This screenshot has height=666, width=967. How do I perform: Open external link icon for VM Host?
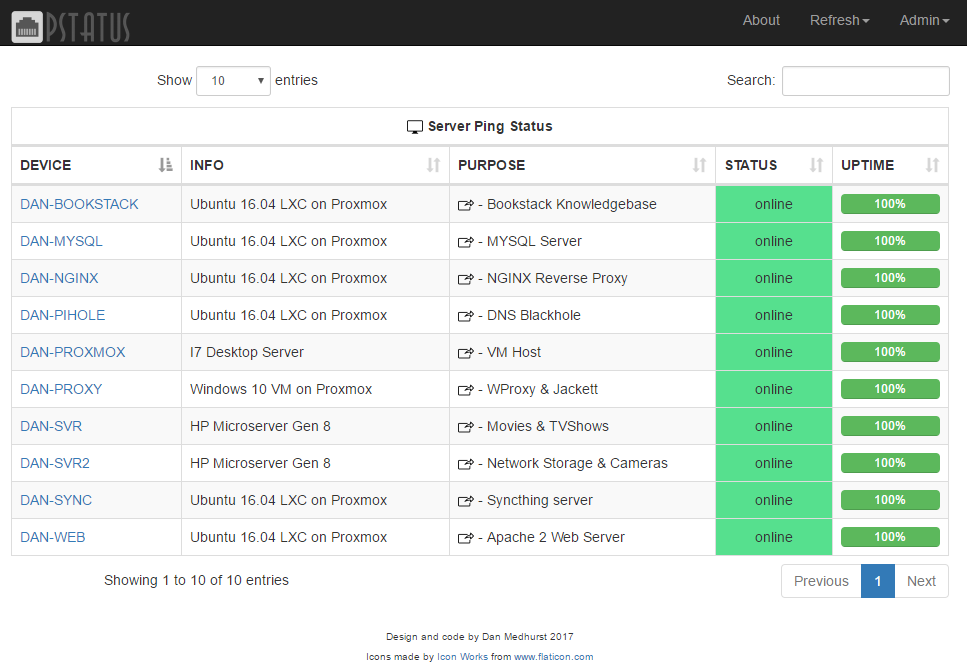[x=466, y=353]
